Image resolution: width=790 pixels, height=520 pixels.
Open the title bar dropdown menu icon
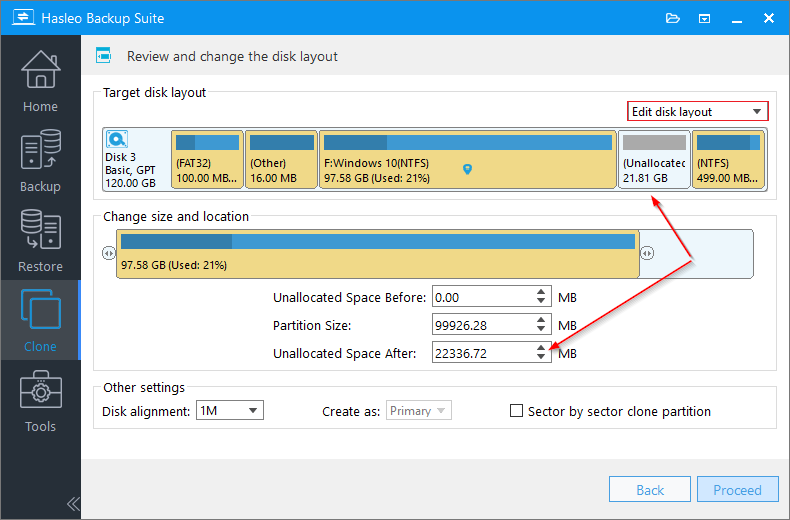[x=704, y=19]
